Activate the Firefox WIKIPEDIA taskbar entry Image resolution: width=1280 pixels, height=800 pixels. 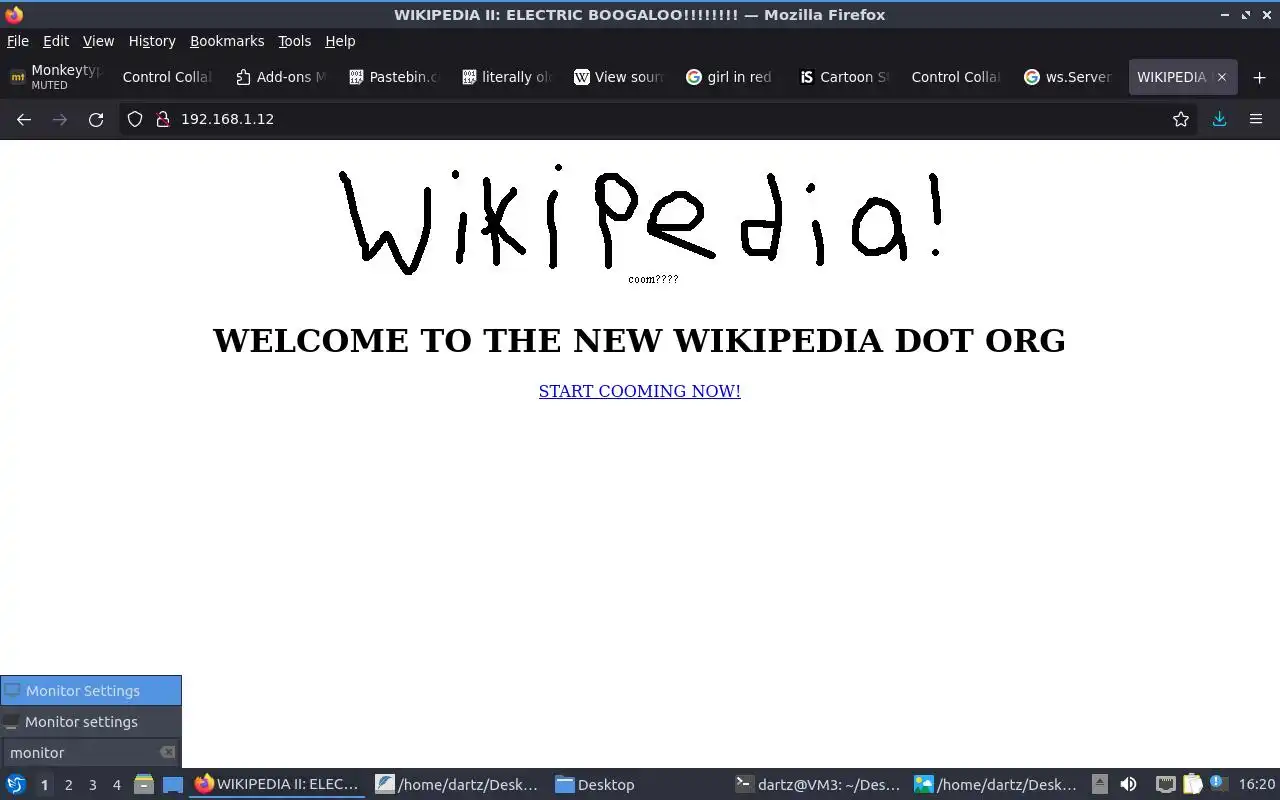(x=278, y=785)
